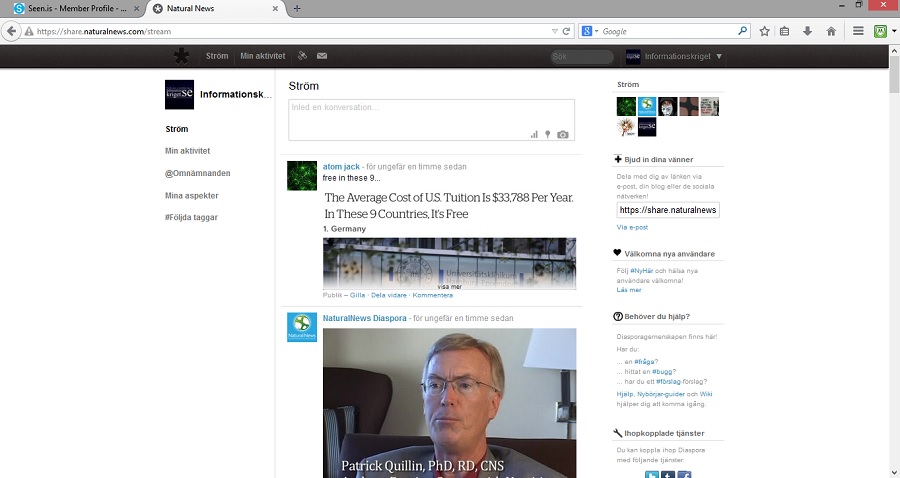900x478 pixels.
Task: Open URL history dropdown arrow
Action: (x=555, y=31)
